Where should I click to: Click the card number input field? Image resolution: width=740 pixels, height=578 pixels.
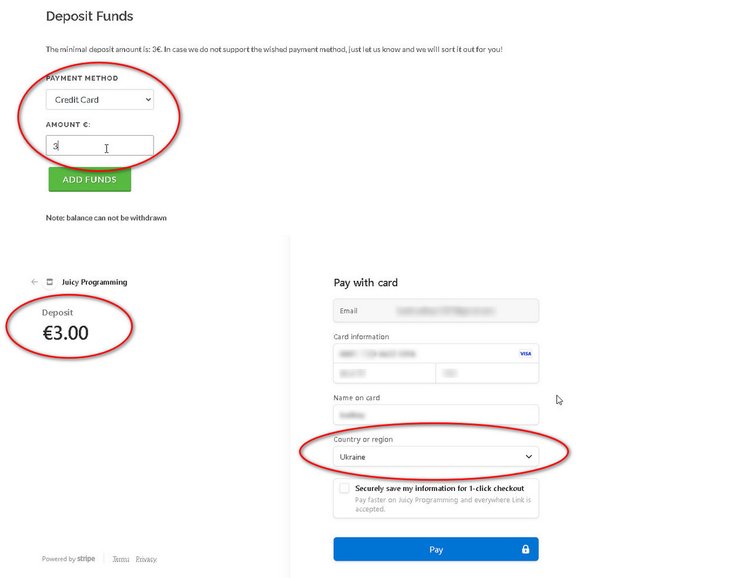(420, 354)
